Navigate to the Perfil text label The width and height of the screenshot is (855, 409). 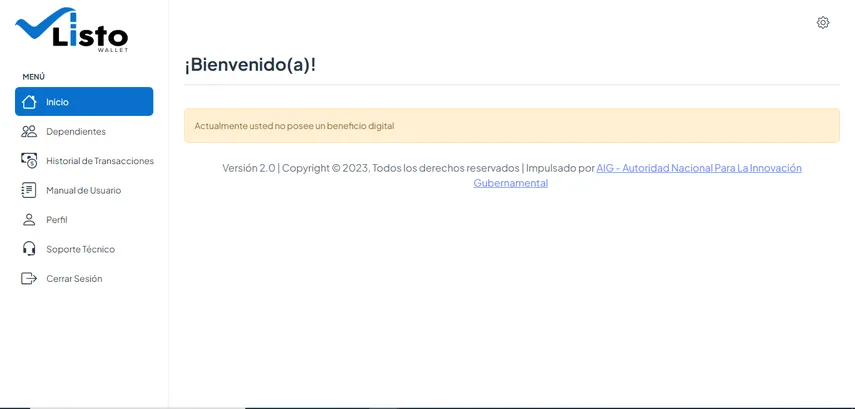57,220
